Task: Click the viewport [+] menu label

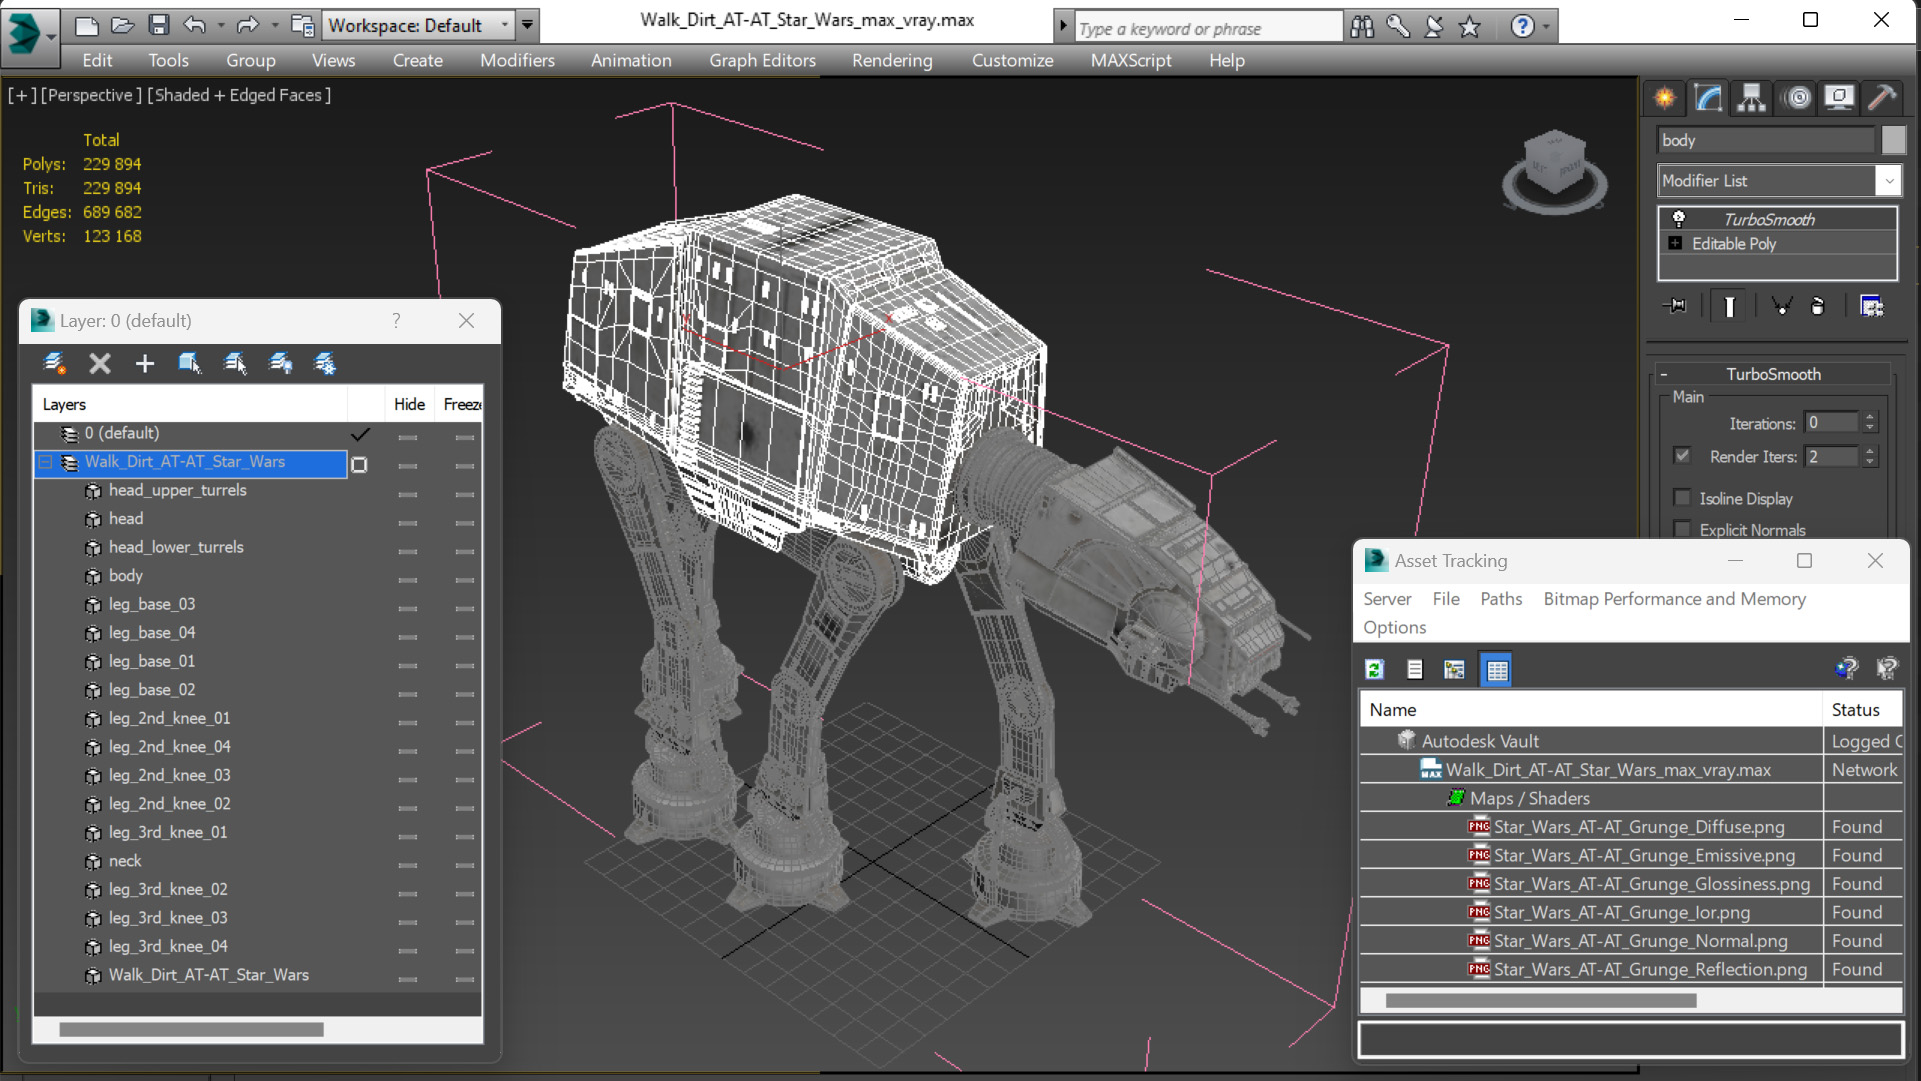Action: click(x=22, y=95)
